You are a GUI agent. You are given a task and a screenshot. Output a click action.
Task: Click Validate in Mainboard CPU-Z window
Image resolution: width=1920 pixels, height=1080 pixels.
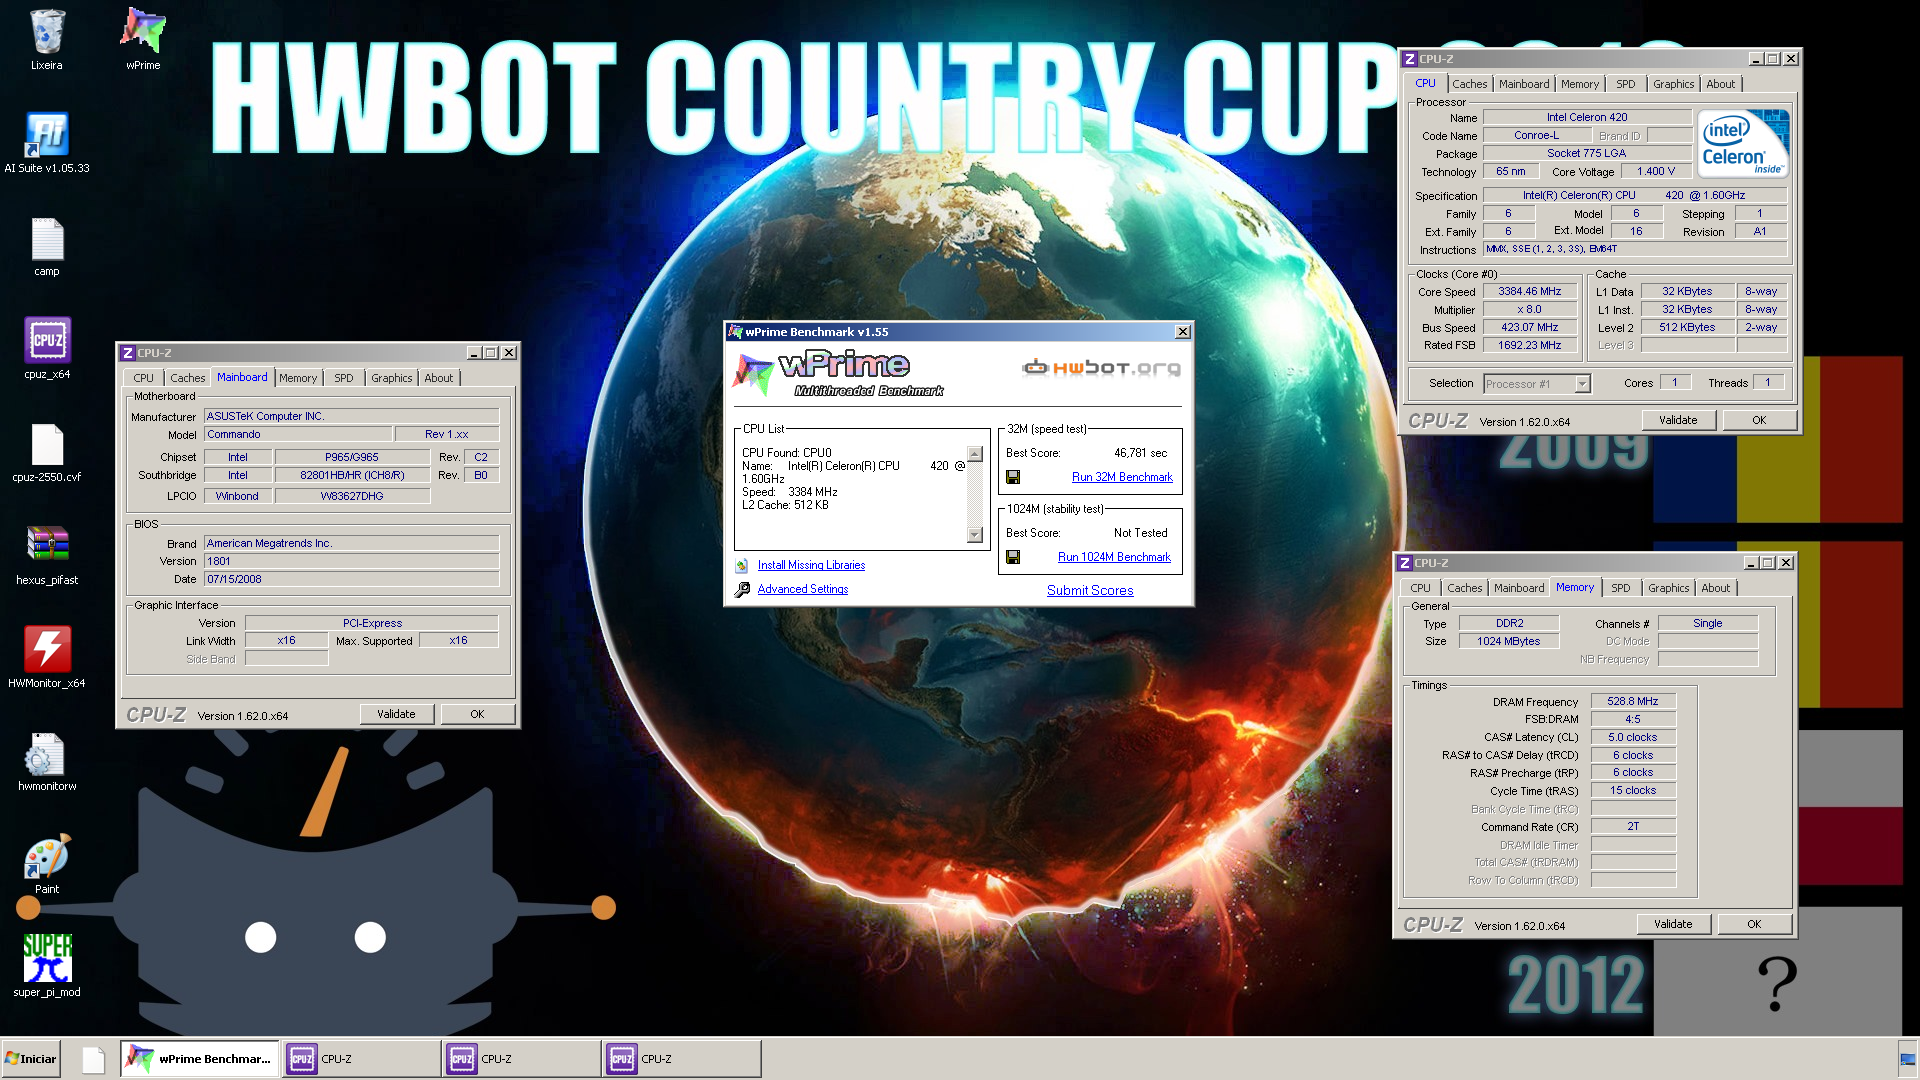pos(396,714)
